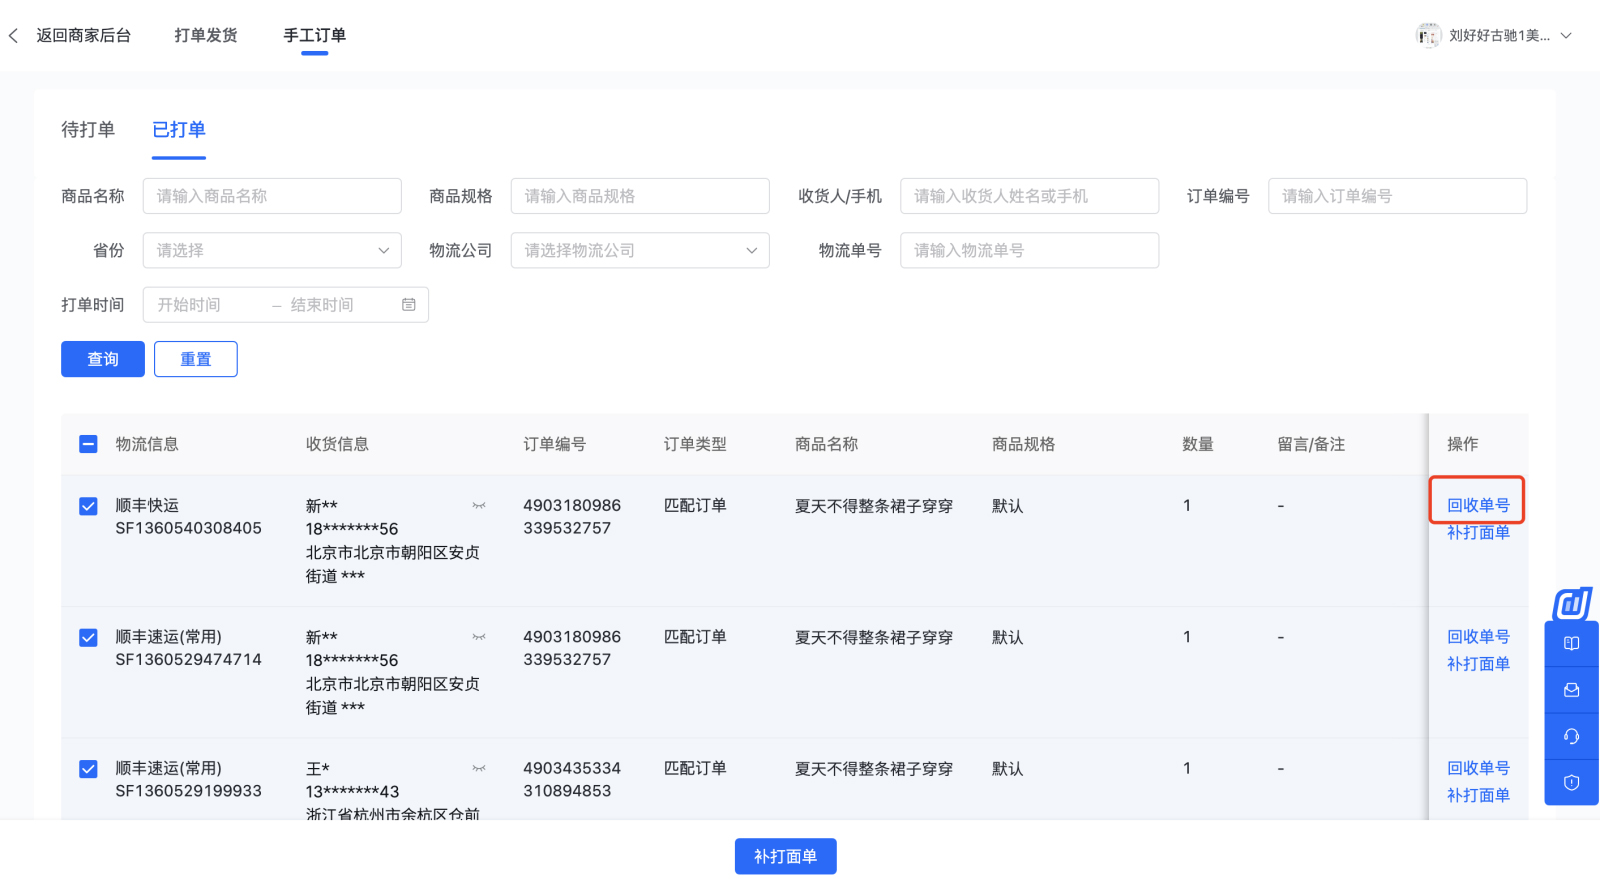Viewport: 1600px width, 879px height.
Task: Go back via 返回商家后台
Action: pos(84,36)
